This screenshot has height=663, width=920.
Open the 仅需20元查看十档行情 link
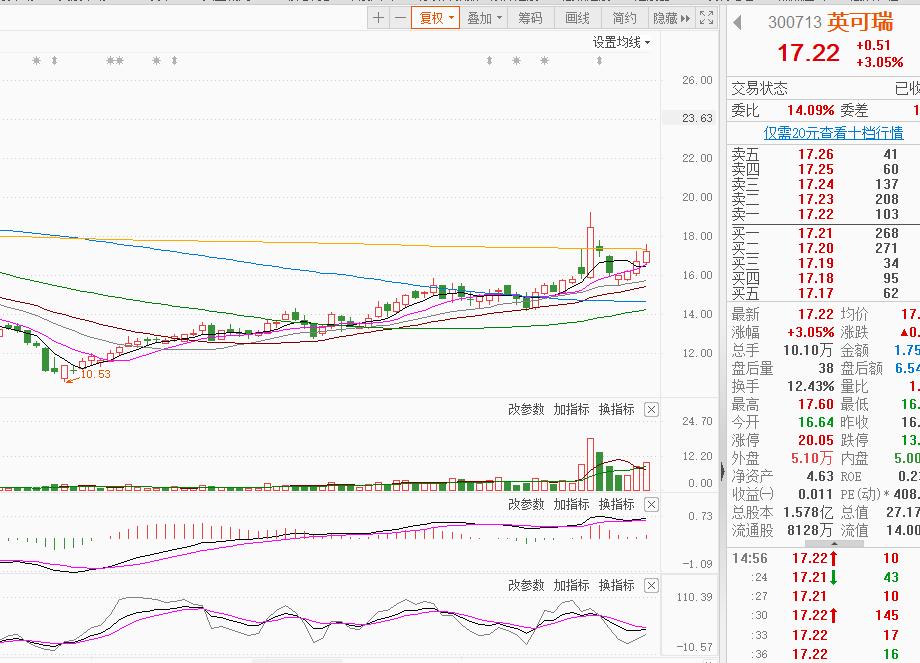833,134
